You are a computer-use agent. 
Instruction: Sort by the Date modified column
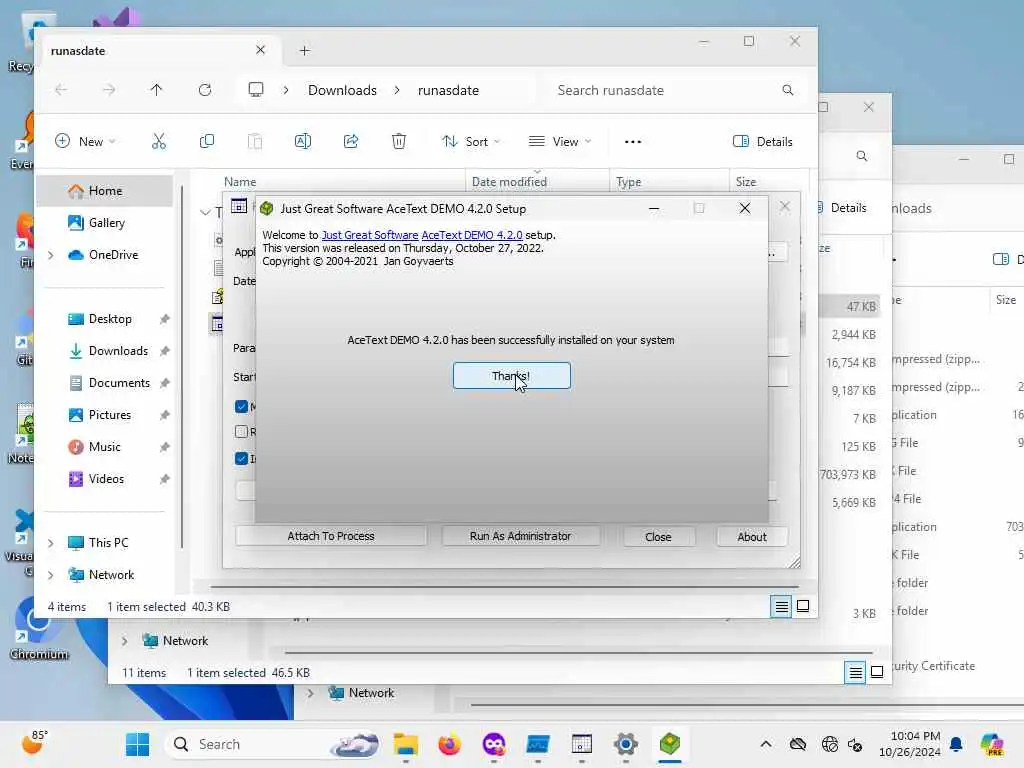tap(537, 182)
